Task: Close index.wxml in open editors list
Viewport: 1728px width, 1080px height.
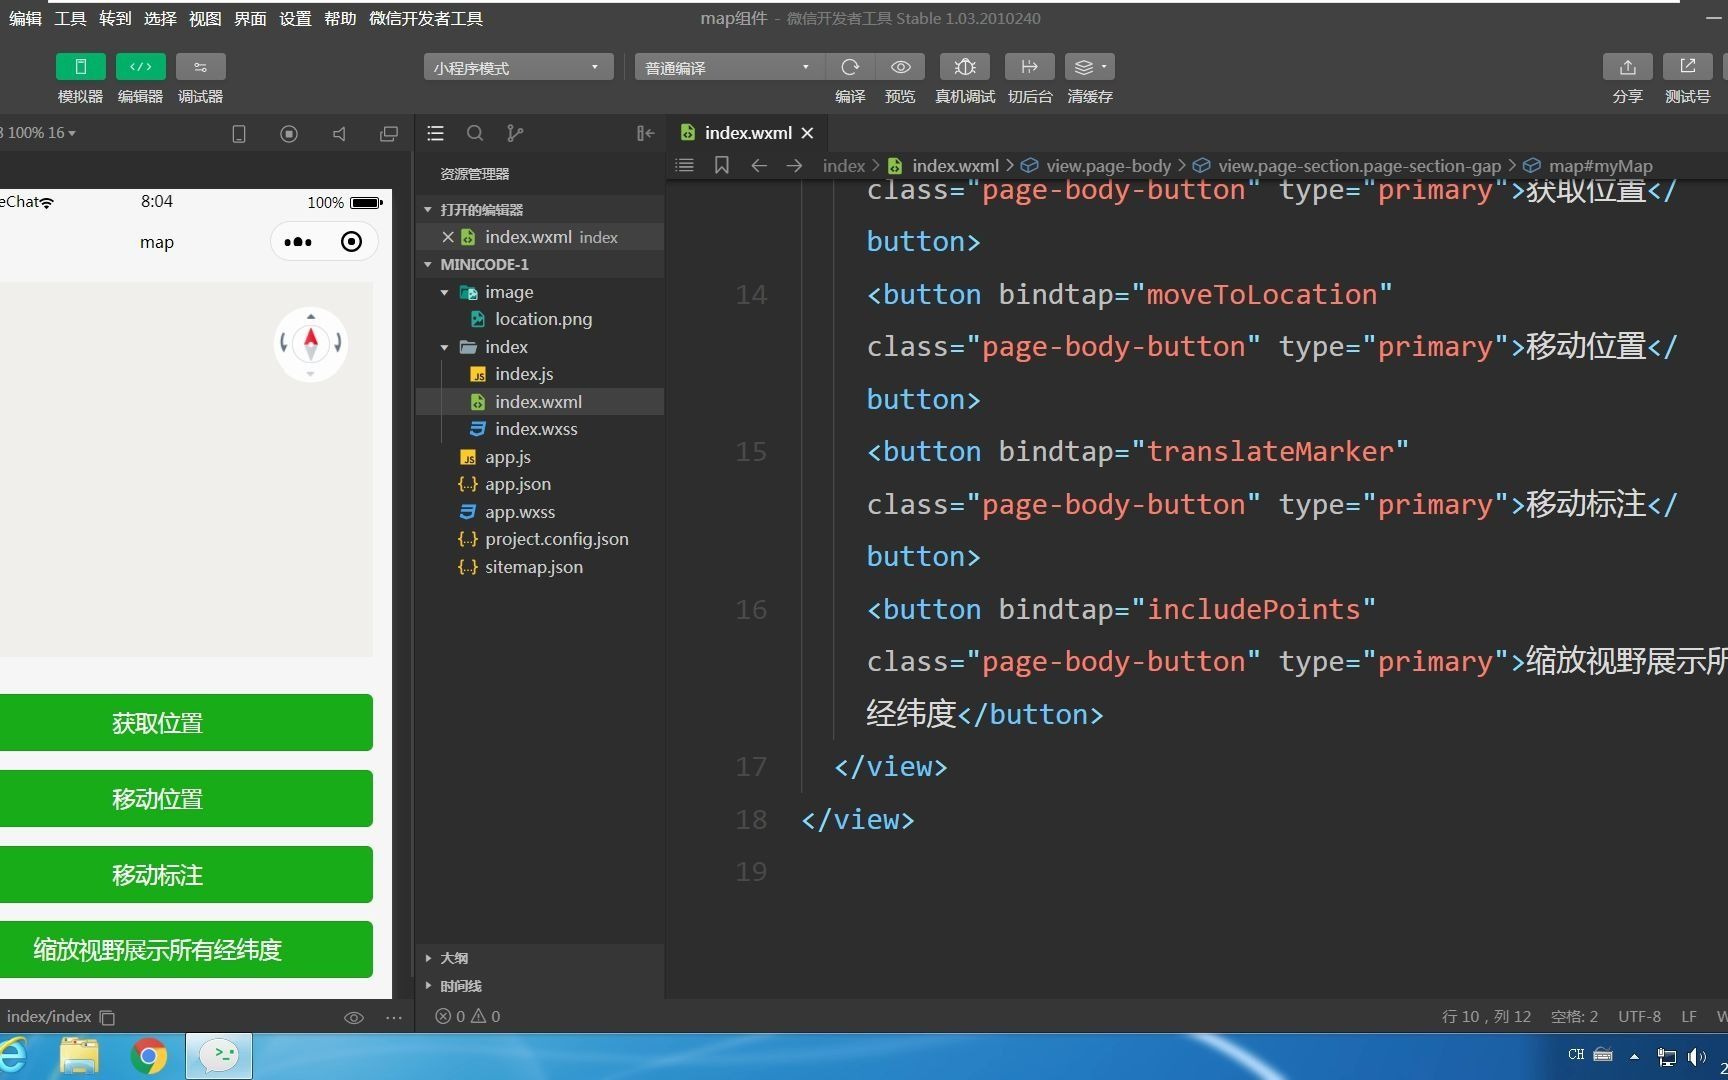Action: [x=448, y=237]
